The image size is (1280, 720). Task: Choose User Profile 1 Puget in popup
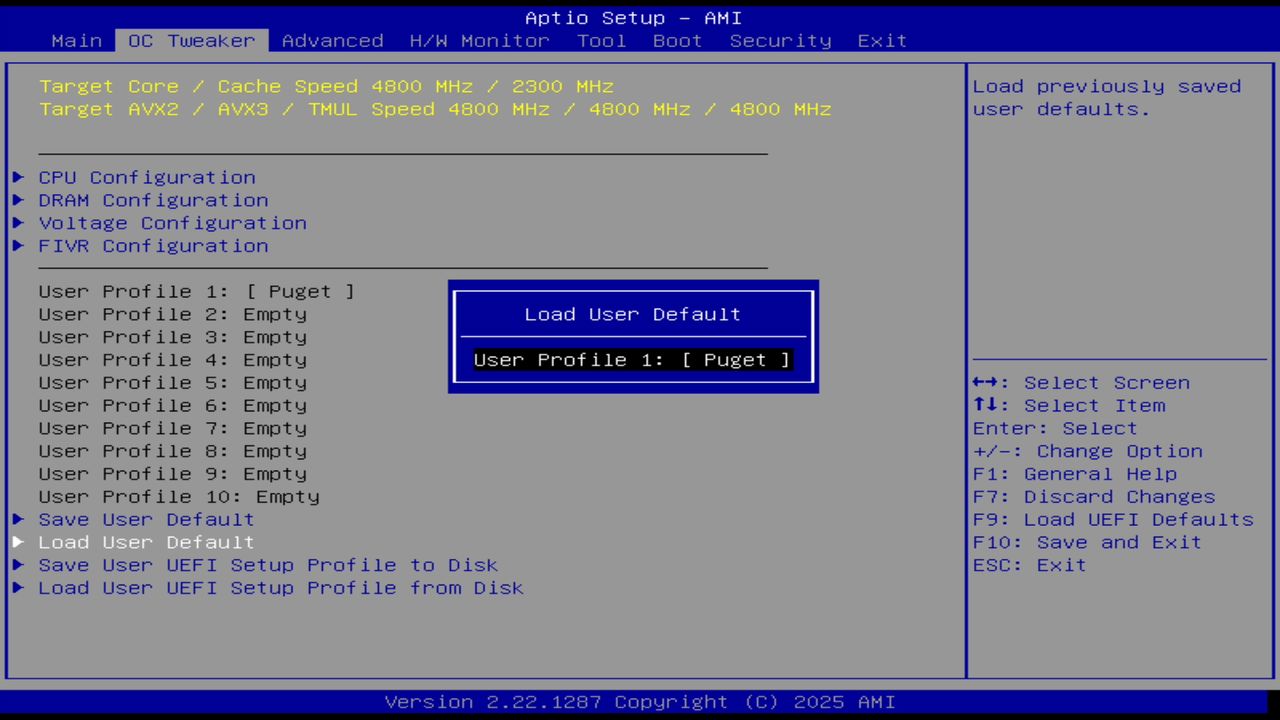point(633,360)
